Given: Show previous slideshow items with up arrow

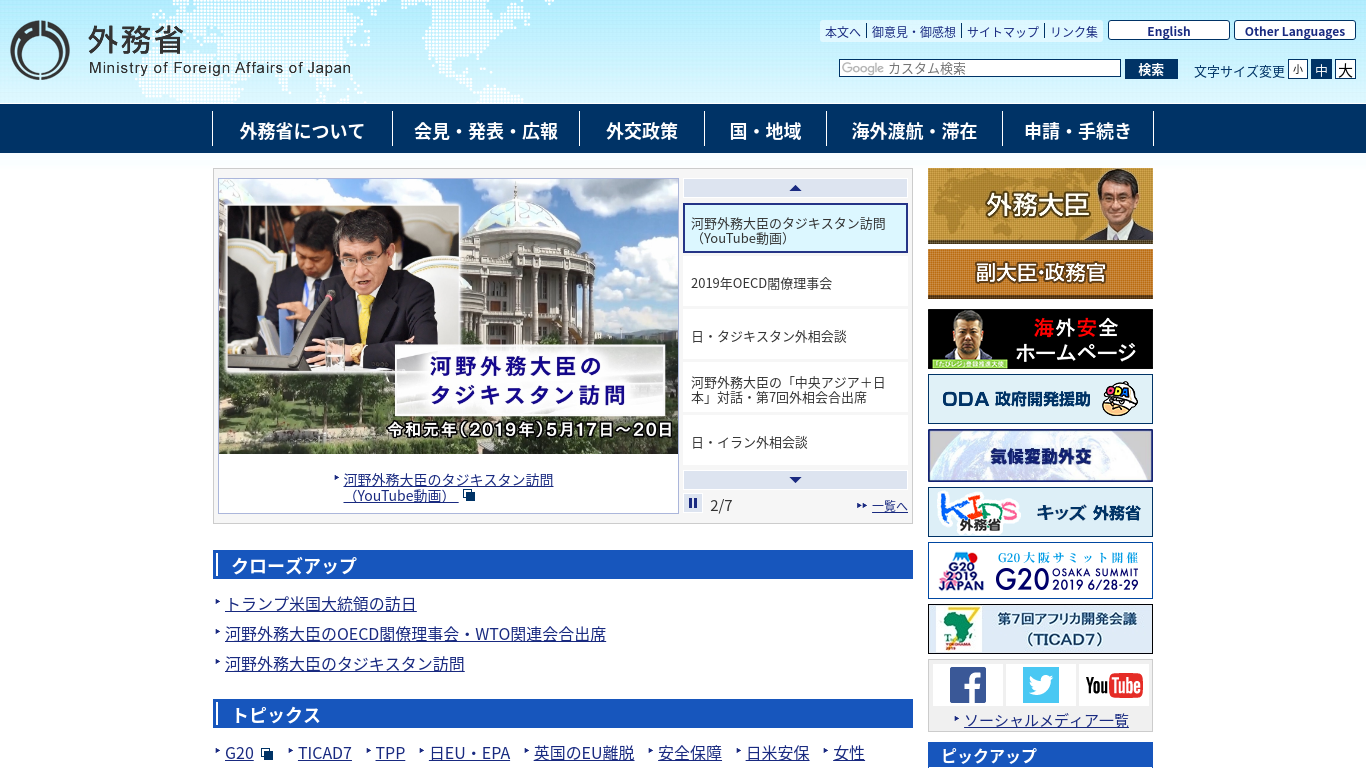Looking at the screenshot, I should point(795,188).
